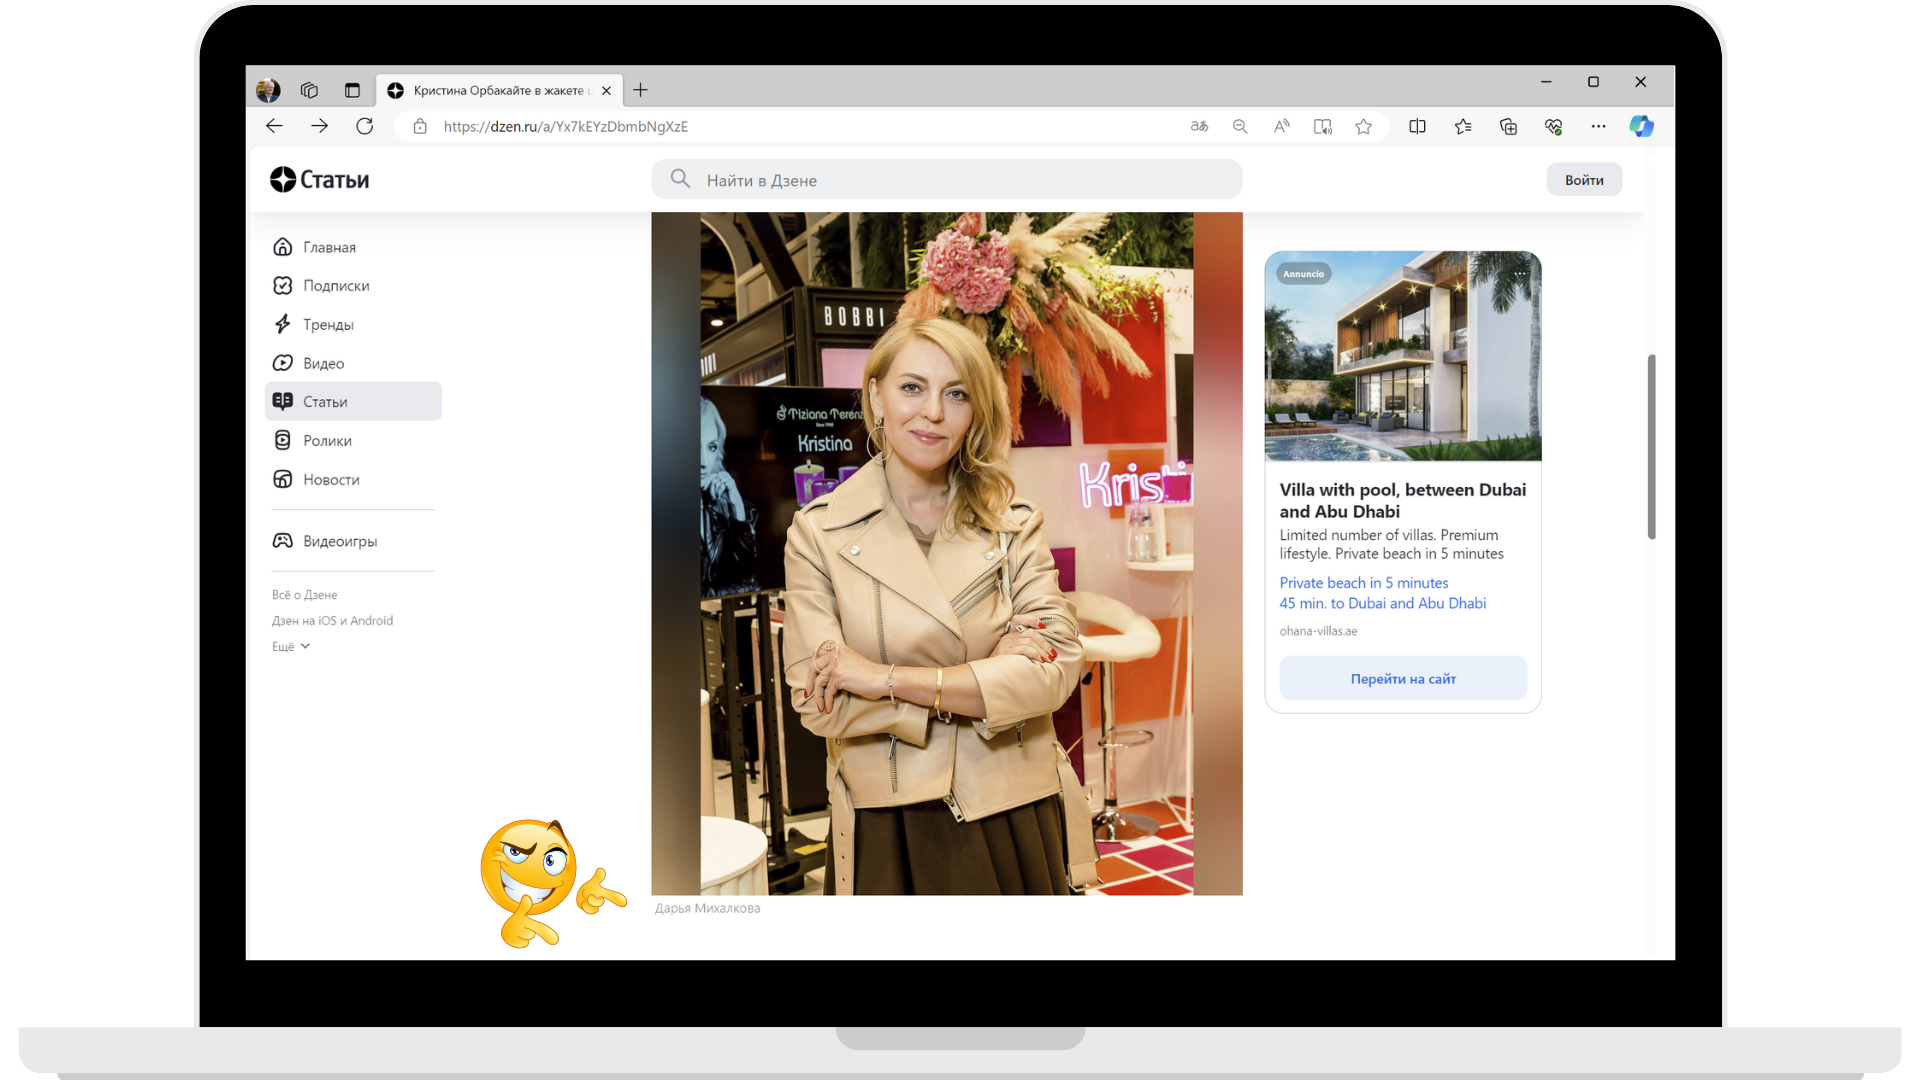Screen dimensions: 1920x1080
Task: Open browser Collections icon
Action: 1508,126
